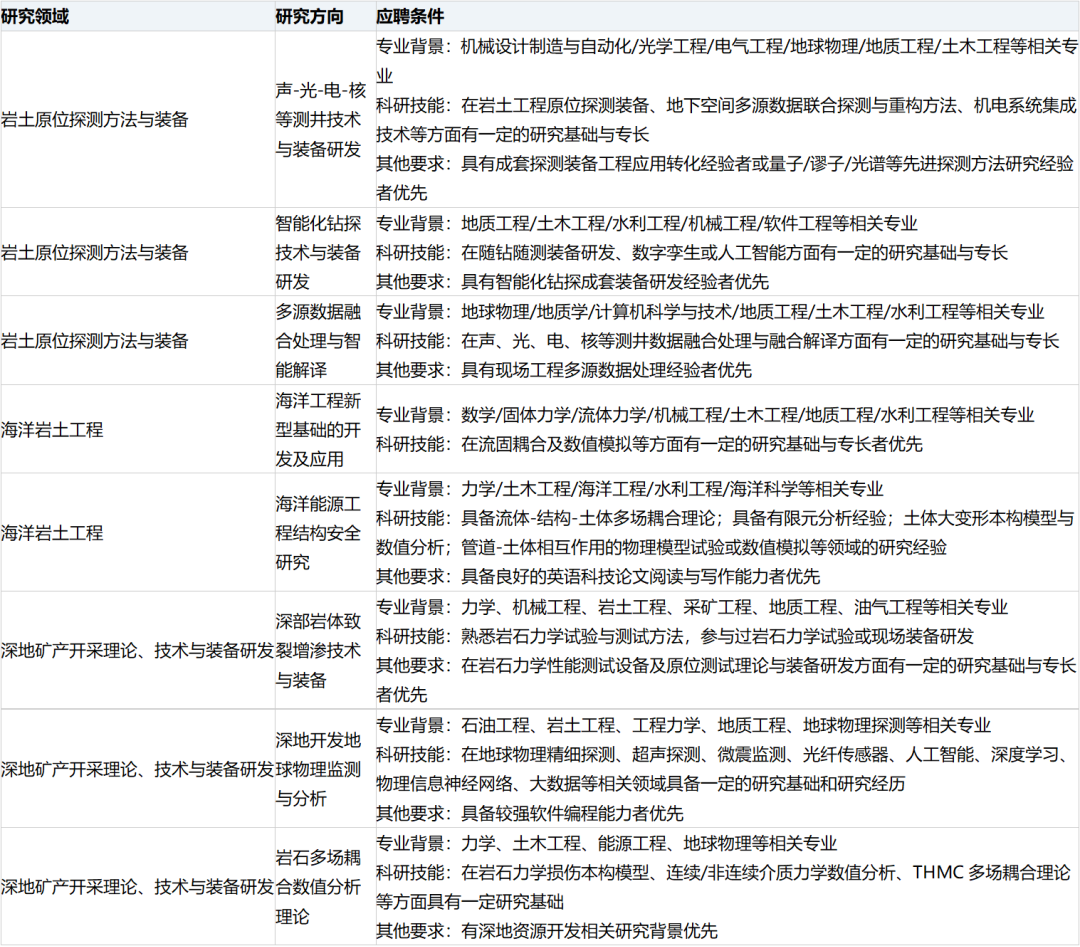This screenshot has width=1080, height=947.
Task: Click the 专业背景 line listing "采矿工程、地质工程、油气工程"
Action: (692, 607)
